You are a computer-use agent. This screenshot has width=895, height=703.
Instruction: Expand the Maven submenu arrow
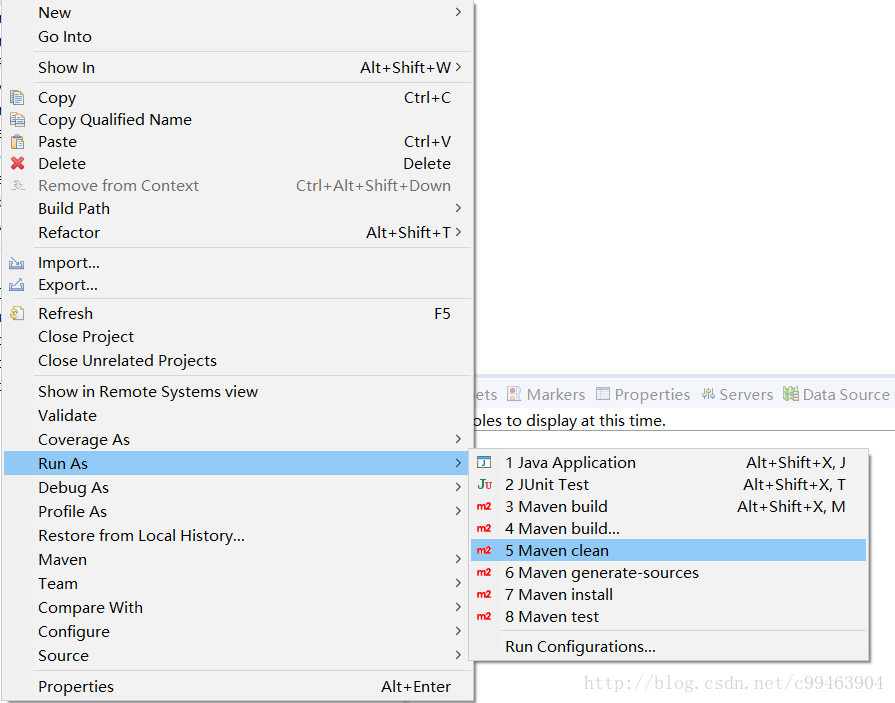point(458,559)
